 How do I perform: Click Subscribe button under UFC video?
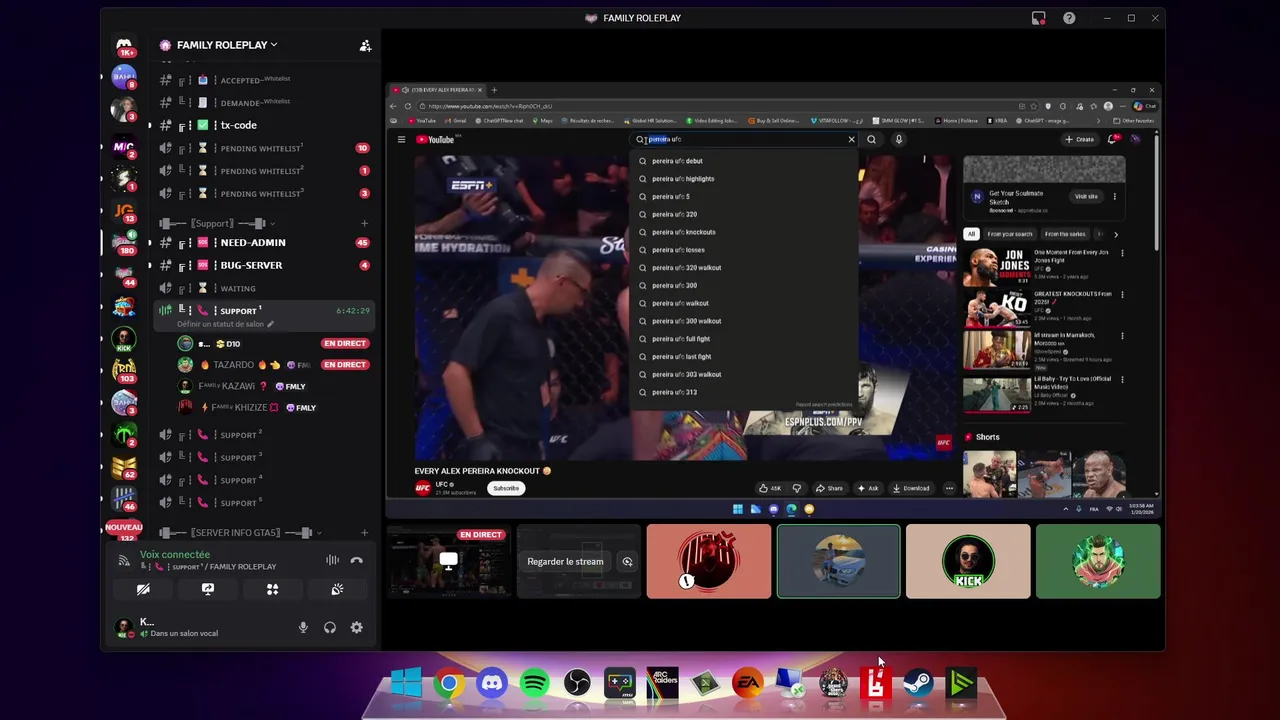(506, 488)
